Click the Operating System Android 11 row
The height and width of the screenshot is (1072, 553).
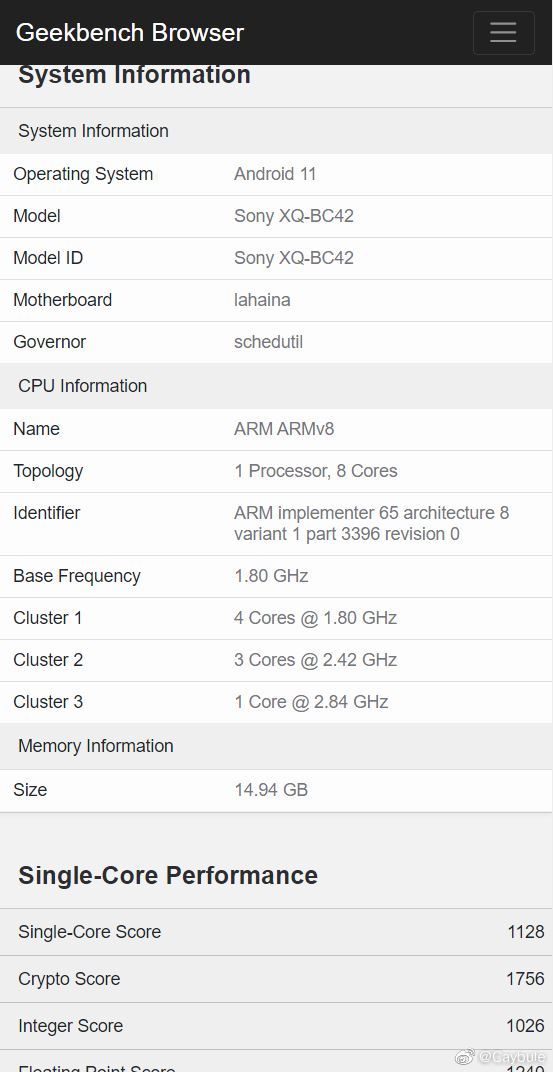pyautogui.click(x=276, y=174)
